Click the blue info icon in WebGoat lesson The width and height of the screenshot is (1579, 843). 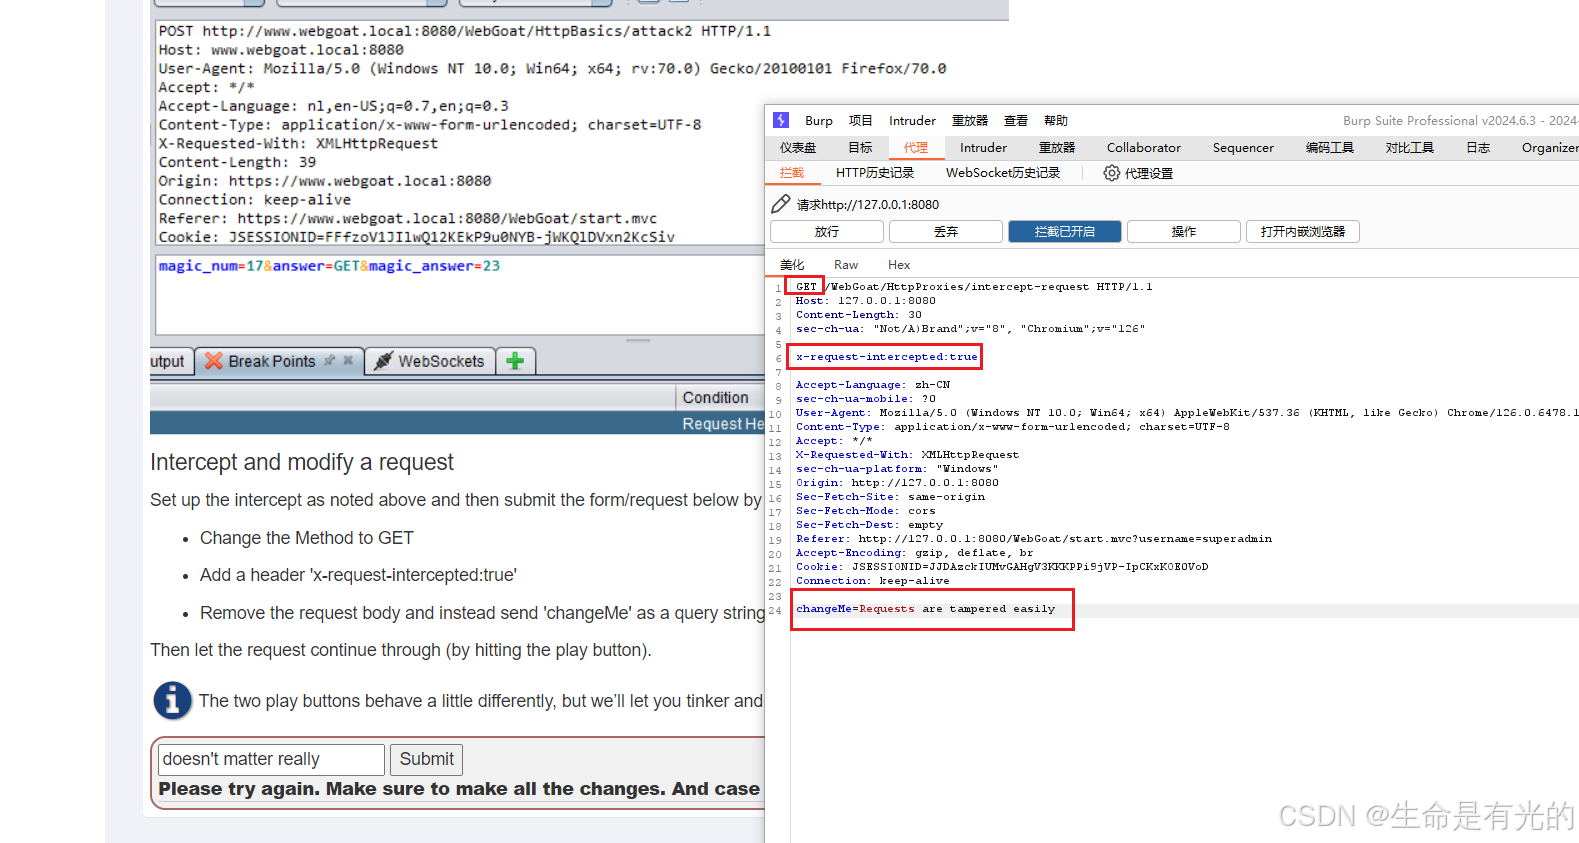(172, 700)
